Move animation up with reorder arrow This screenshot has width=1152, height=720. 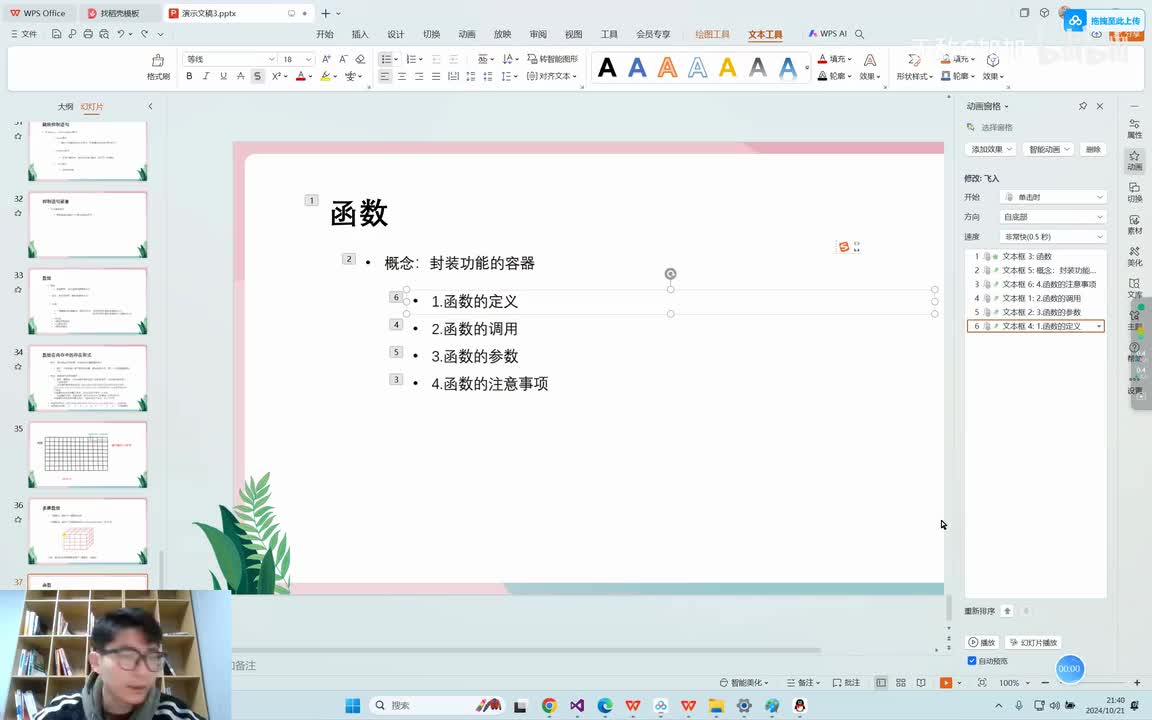click(1007, 611)
